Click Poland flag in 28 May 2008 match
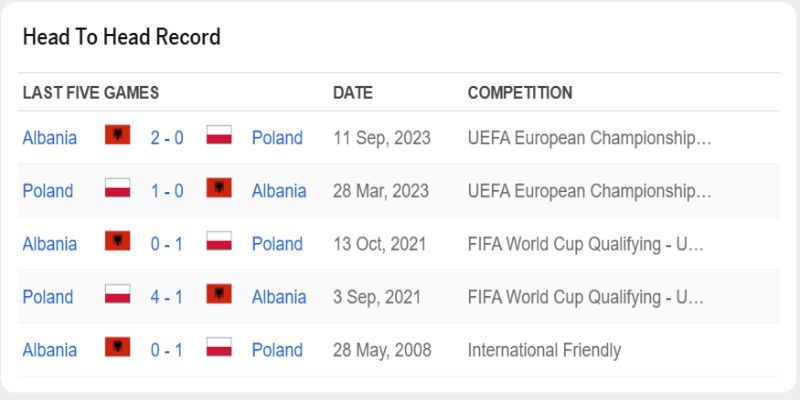 tap(219, 348)
